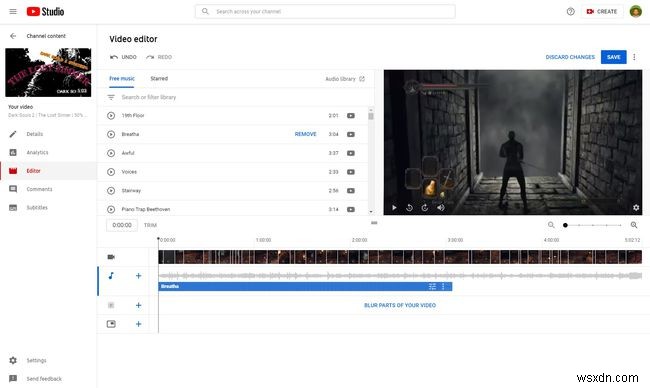650x388 pixels.
Task: Mute the preview player volume
Action: pyautogui.click(x=440, y=208)
